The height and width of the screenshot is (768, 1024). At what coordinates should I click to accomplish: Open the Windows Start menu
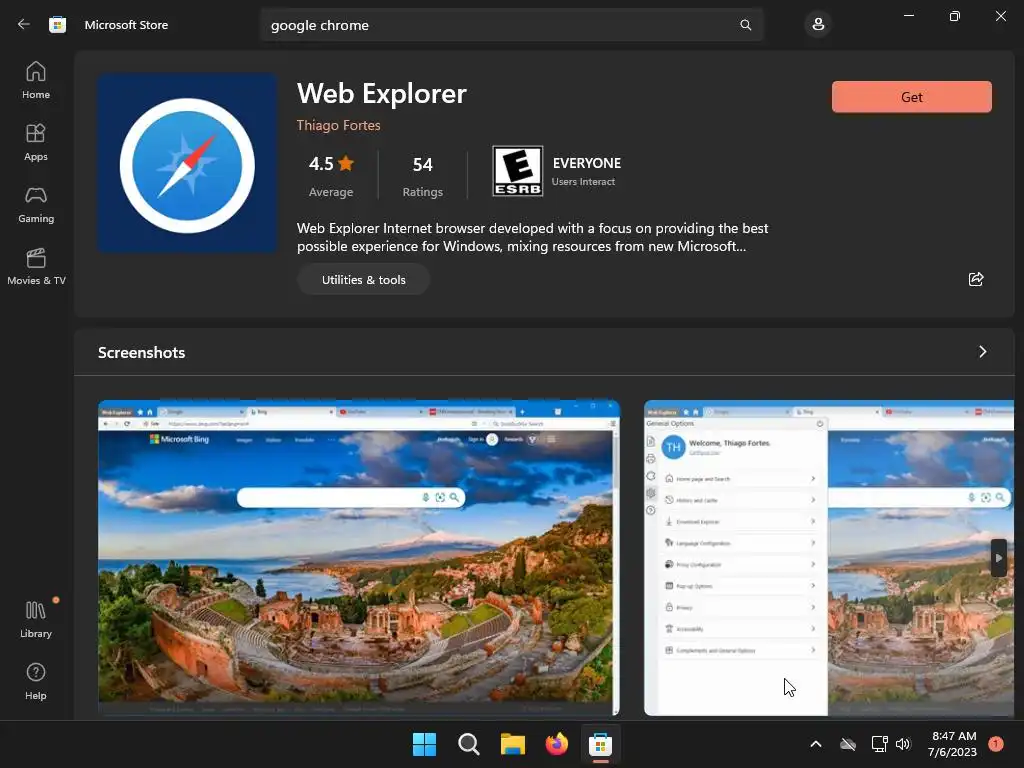pyautogui.click(x=424, y=744)
